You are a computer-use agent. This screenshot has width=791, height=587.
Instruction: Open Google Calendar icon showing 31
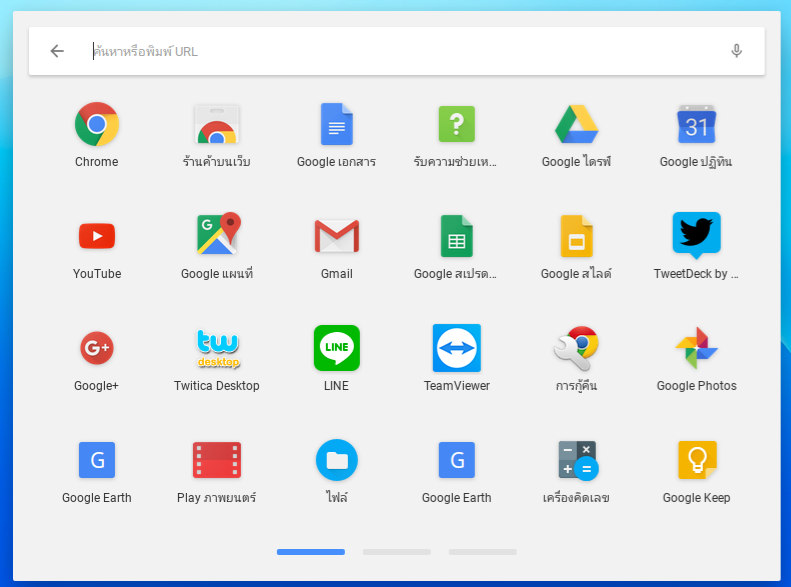696,124
